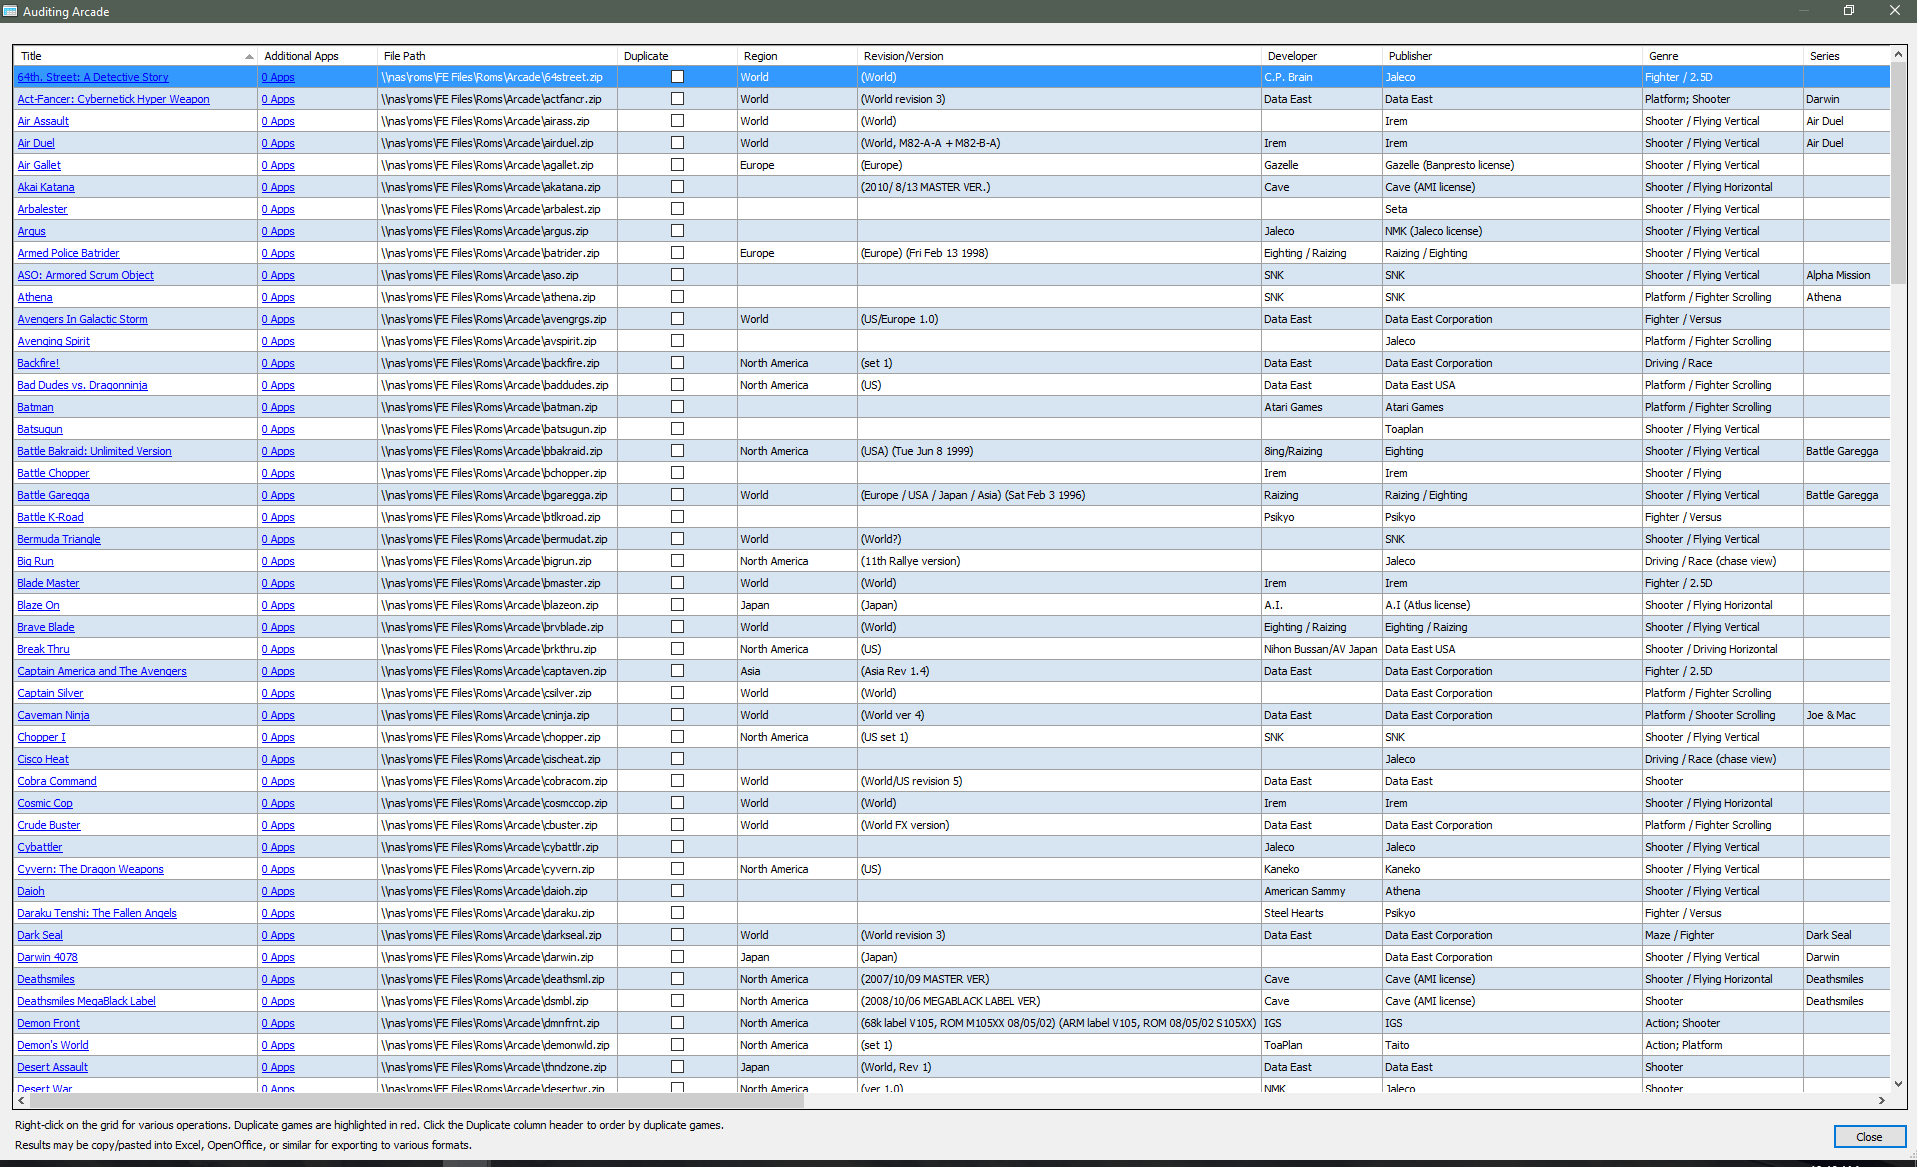Tick the Duplicate checkbox for Cobra Command
The height and width of the screenshot is (1167, 1917).
pos(677,781)
